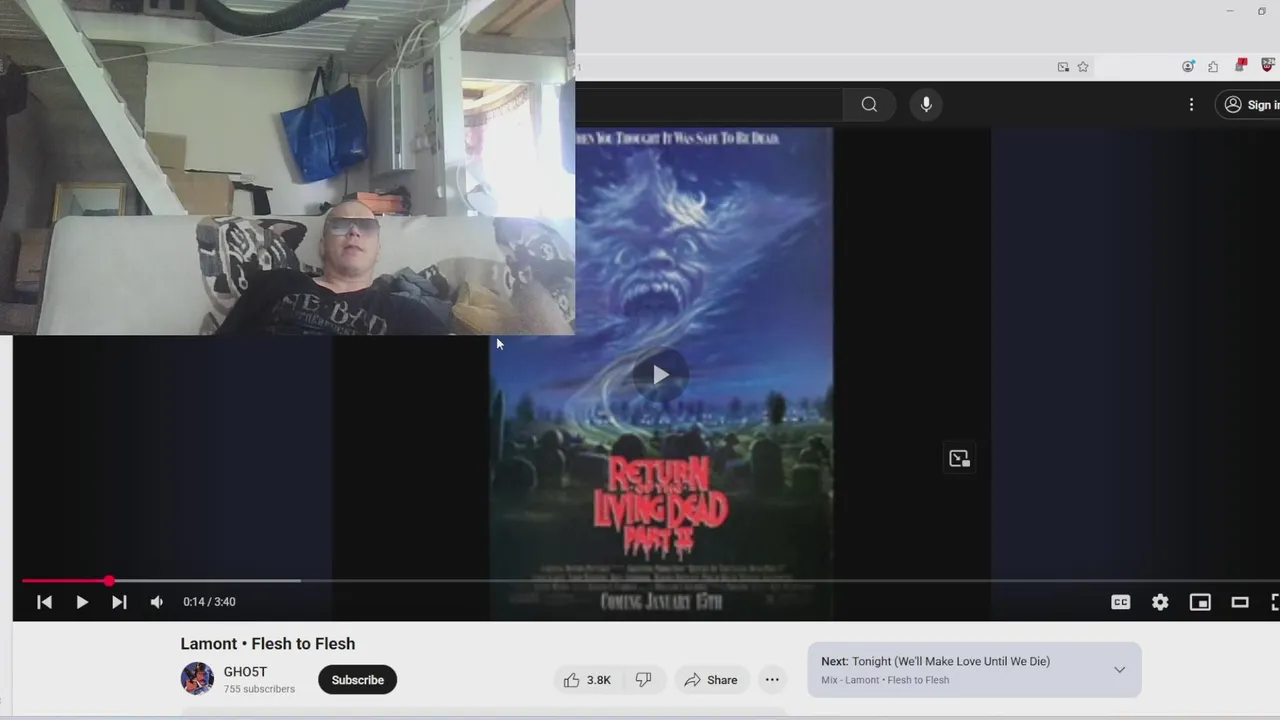Screen dimensions: 1280x720
Task: Click the 0:14 / 3:40 time display
Action: (x=209, y=602)
